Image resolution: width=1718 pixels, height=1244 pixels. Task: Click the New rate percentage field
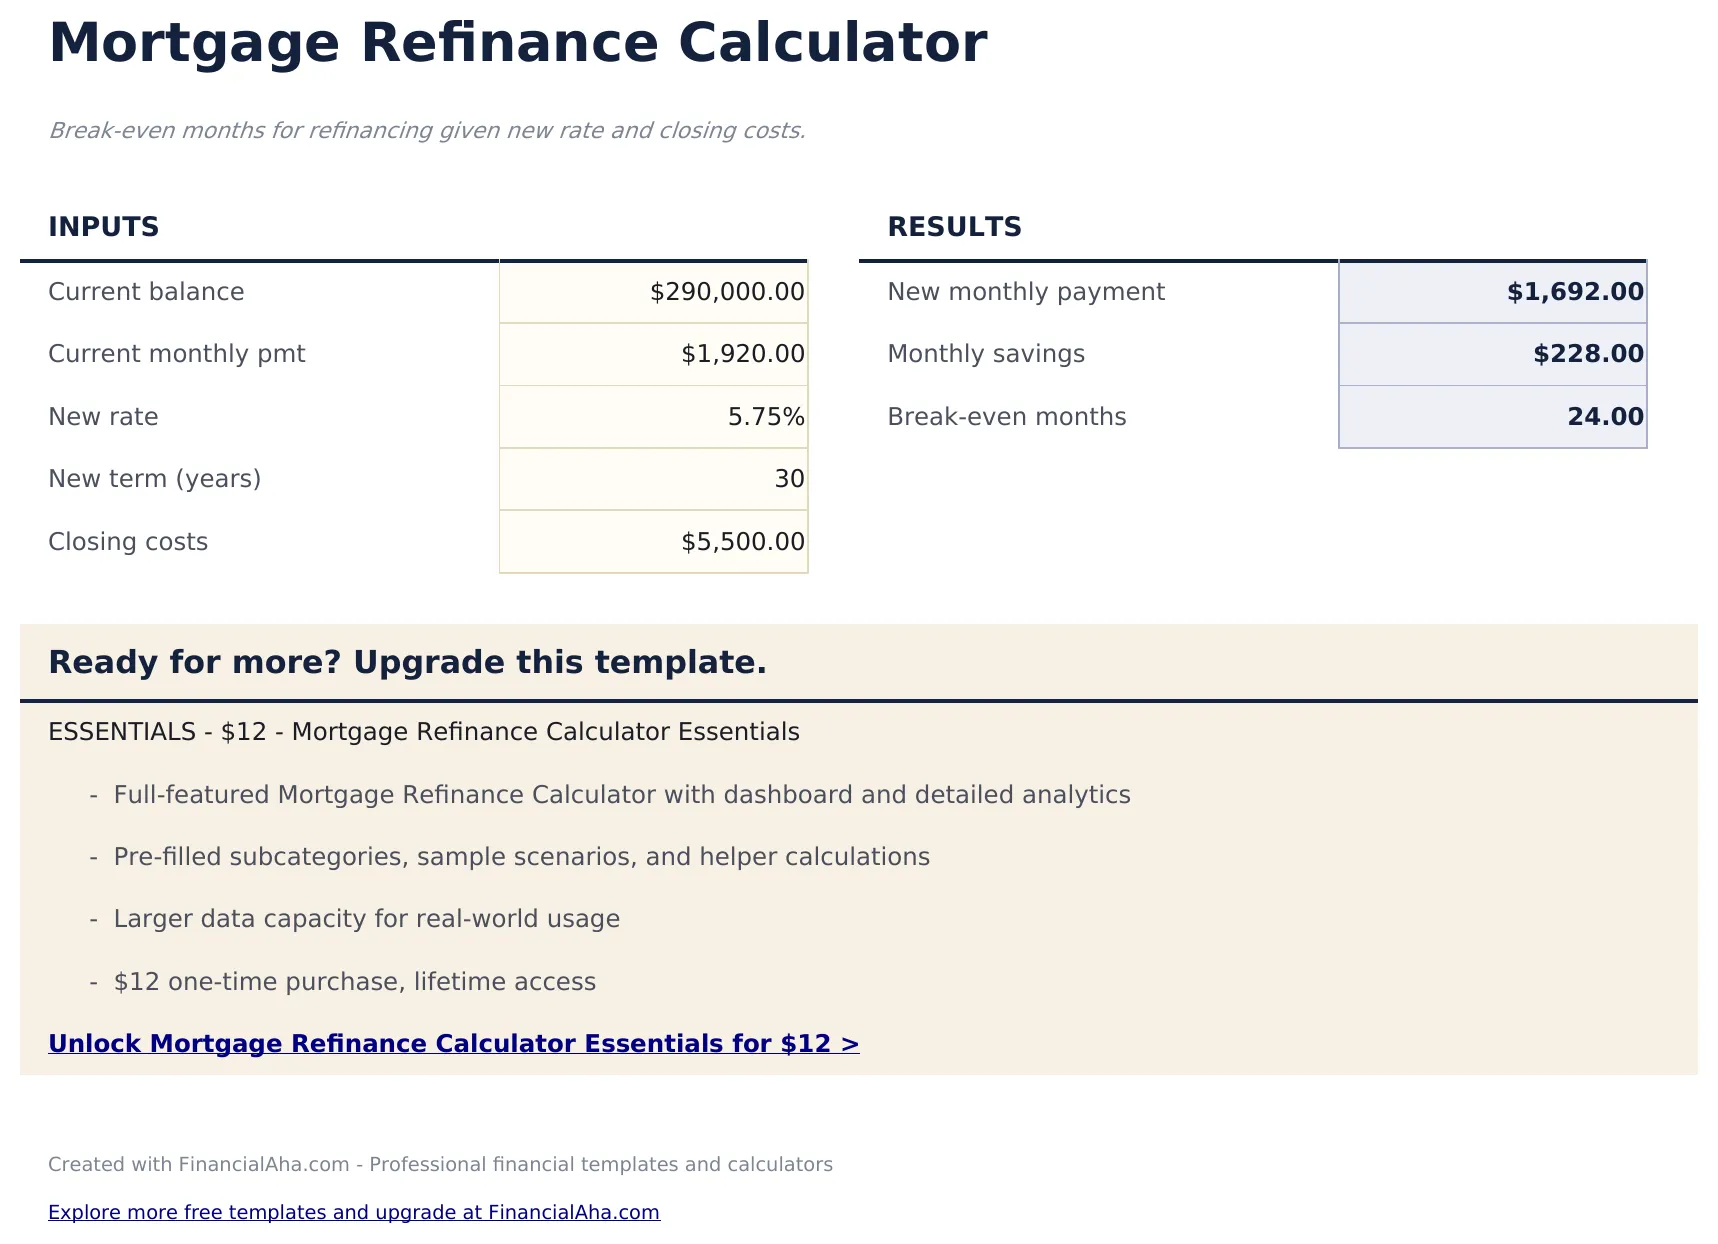[x=653, y=417]
